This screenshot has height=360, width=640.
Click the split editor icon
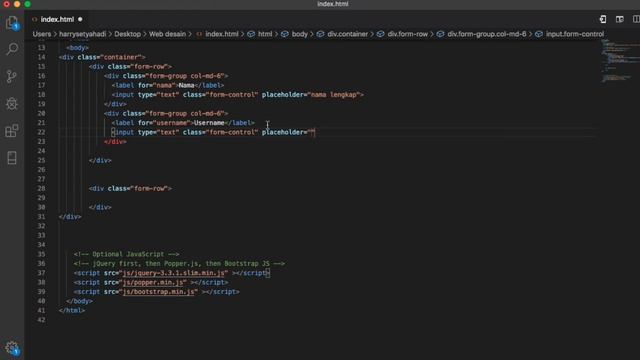(636, 19)
